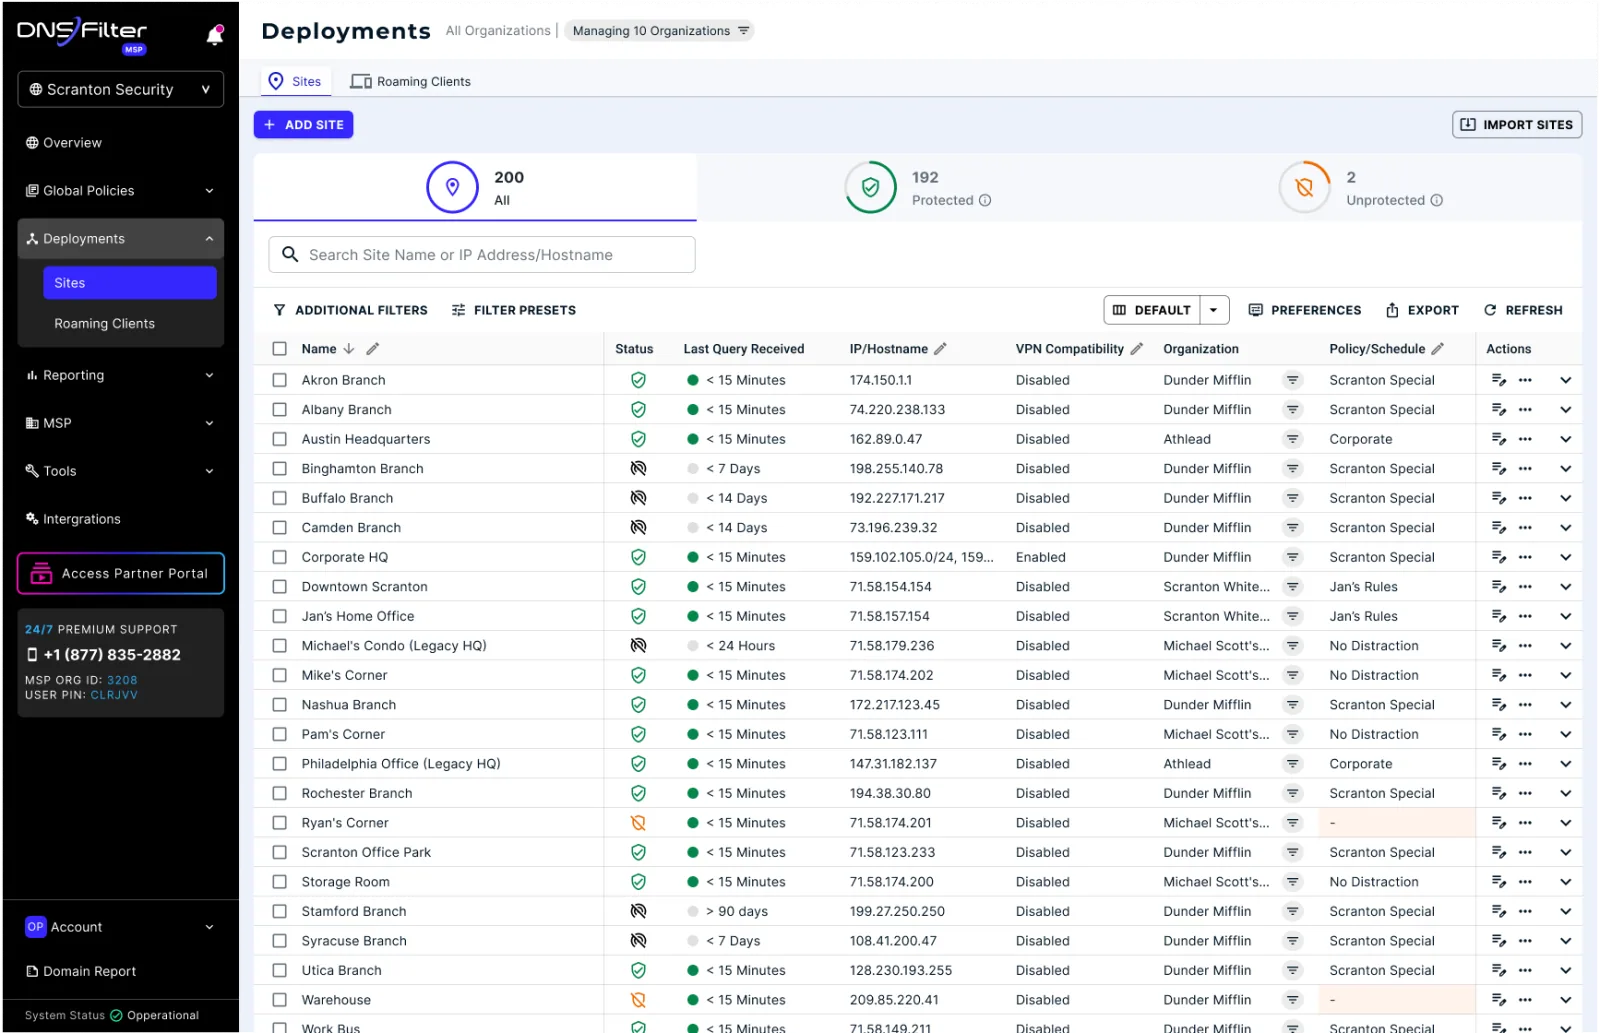Open more actions for Albany Branch
Screen dimensions: 1600x1033
point(1525,410)
